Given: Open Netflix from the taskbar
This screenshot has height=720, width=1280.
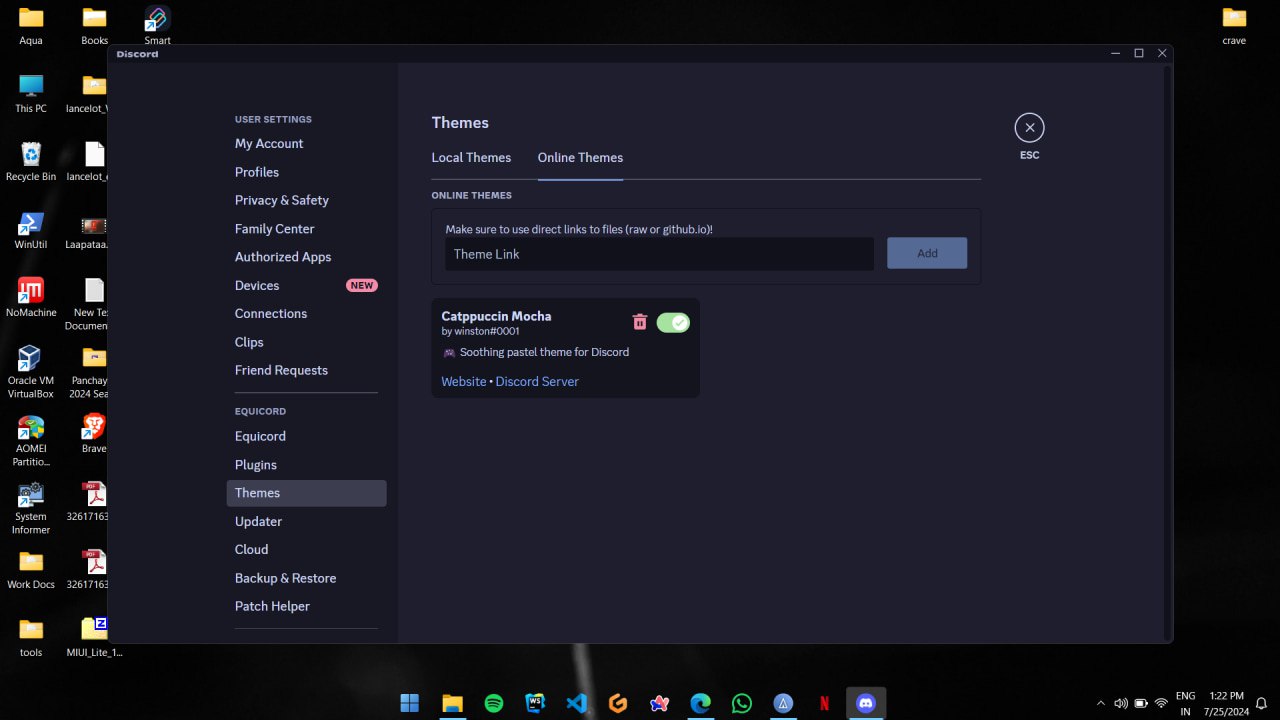Looking at the screenshot, I should (x=824, y=703).
